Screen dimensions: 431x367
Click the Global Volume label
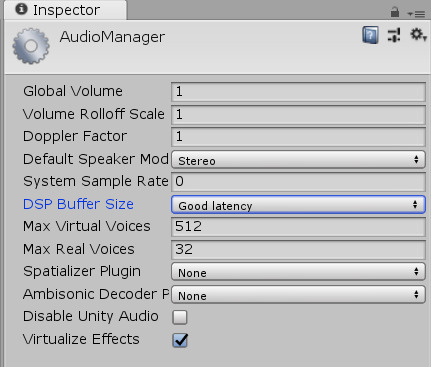coord(73,91)
